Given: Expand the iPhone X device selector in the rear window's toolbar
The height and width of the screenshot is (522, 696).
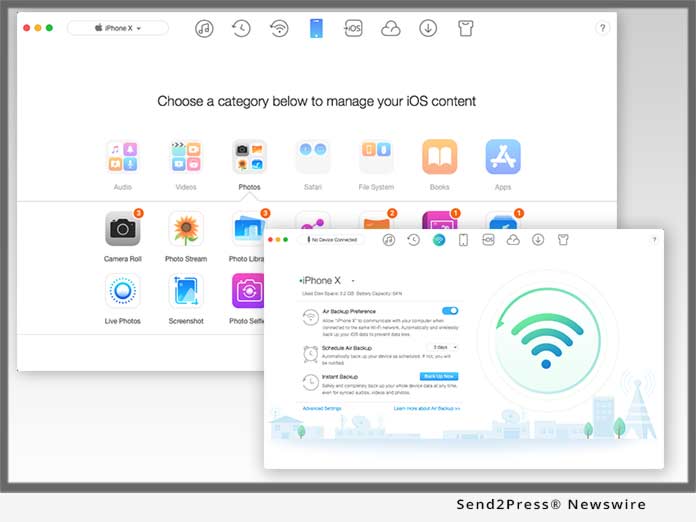Looking at the screenshot, I should tap(118, 28).
